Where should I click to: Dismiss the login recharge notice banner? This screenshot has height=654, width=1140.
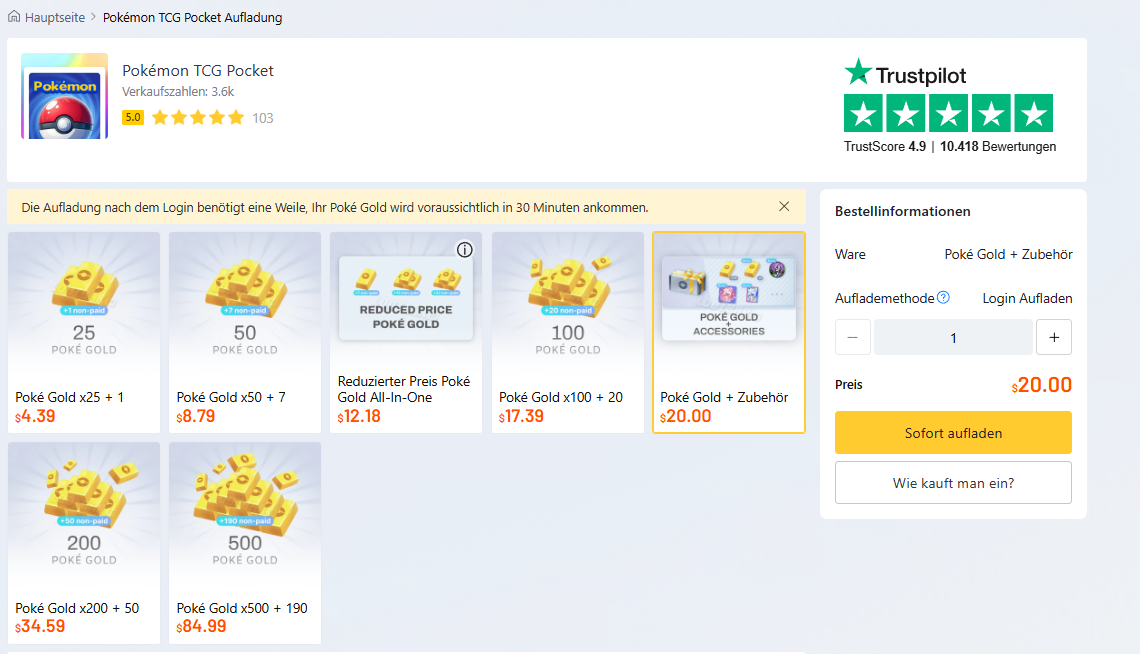(x=784, y=206)
